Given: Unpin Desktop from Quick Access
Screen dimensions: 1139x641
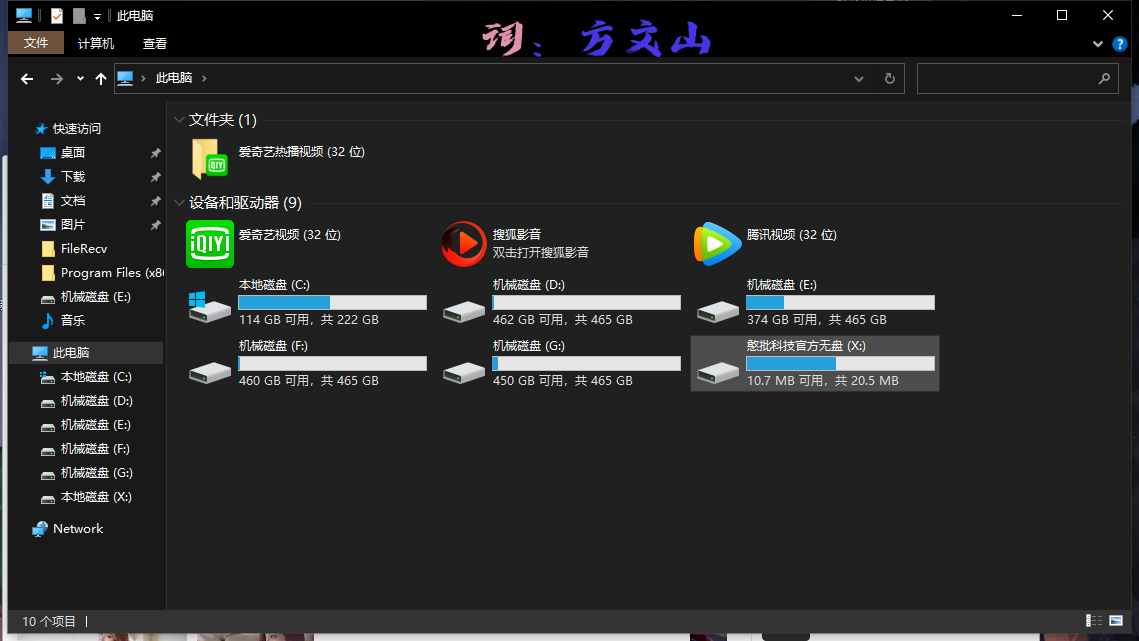Looking at the screenshot, I should pos(155,153).
